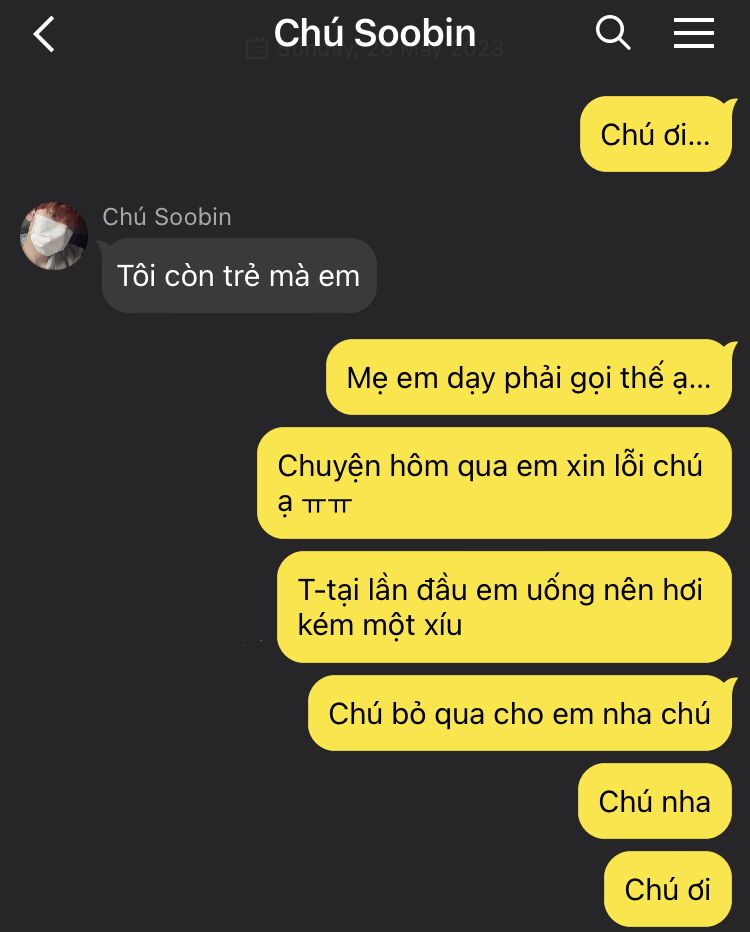Tap the faded Sunday date header text

click(x=390, y=49)
